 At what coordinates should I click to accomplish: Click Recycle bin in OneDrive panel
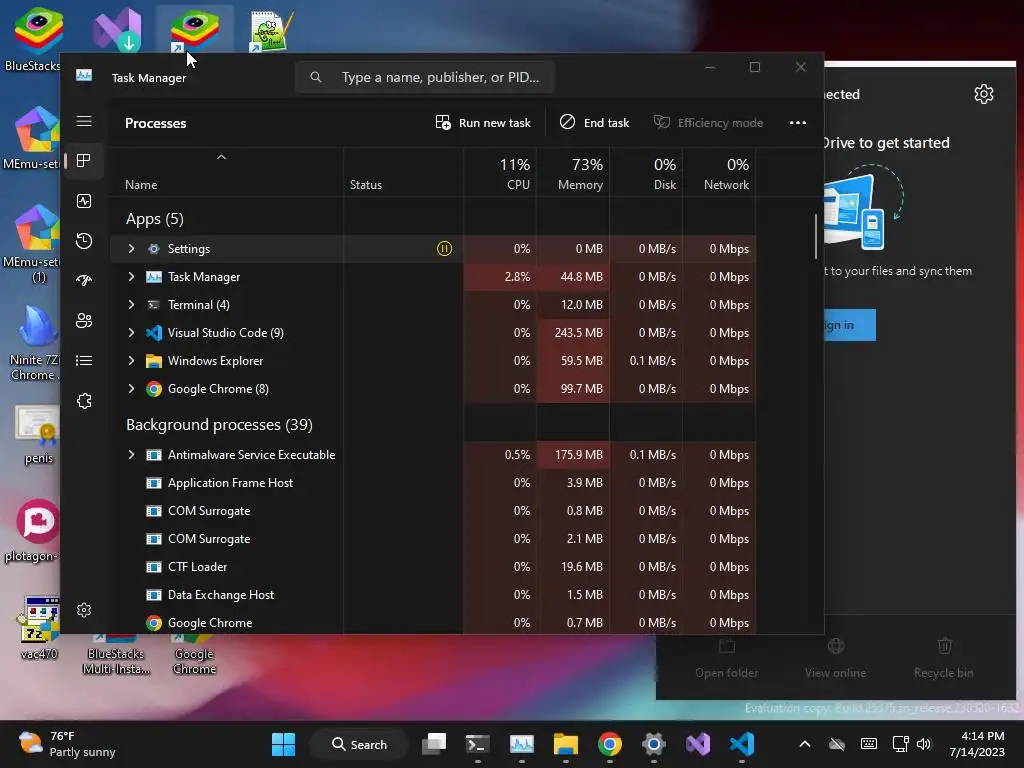(x=944, y=659)
